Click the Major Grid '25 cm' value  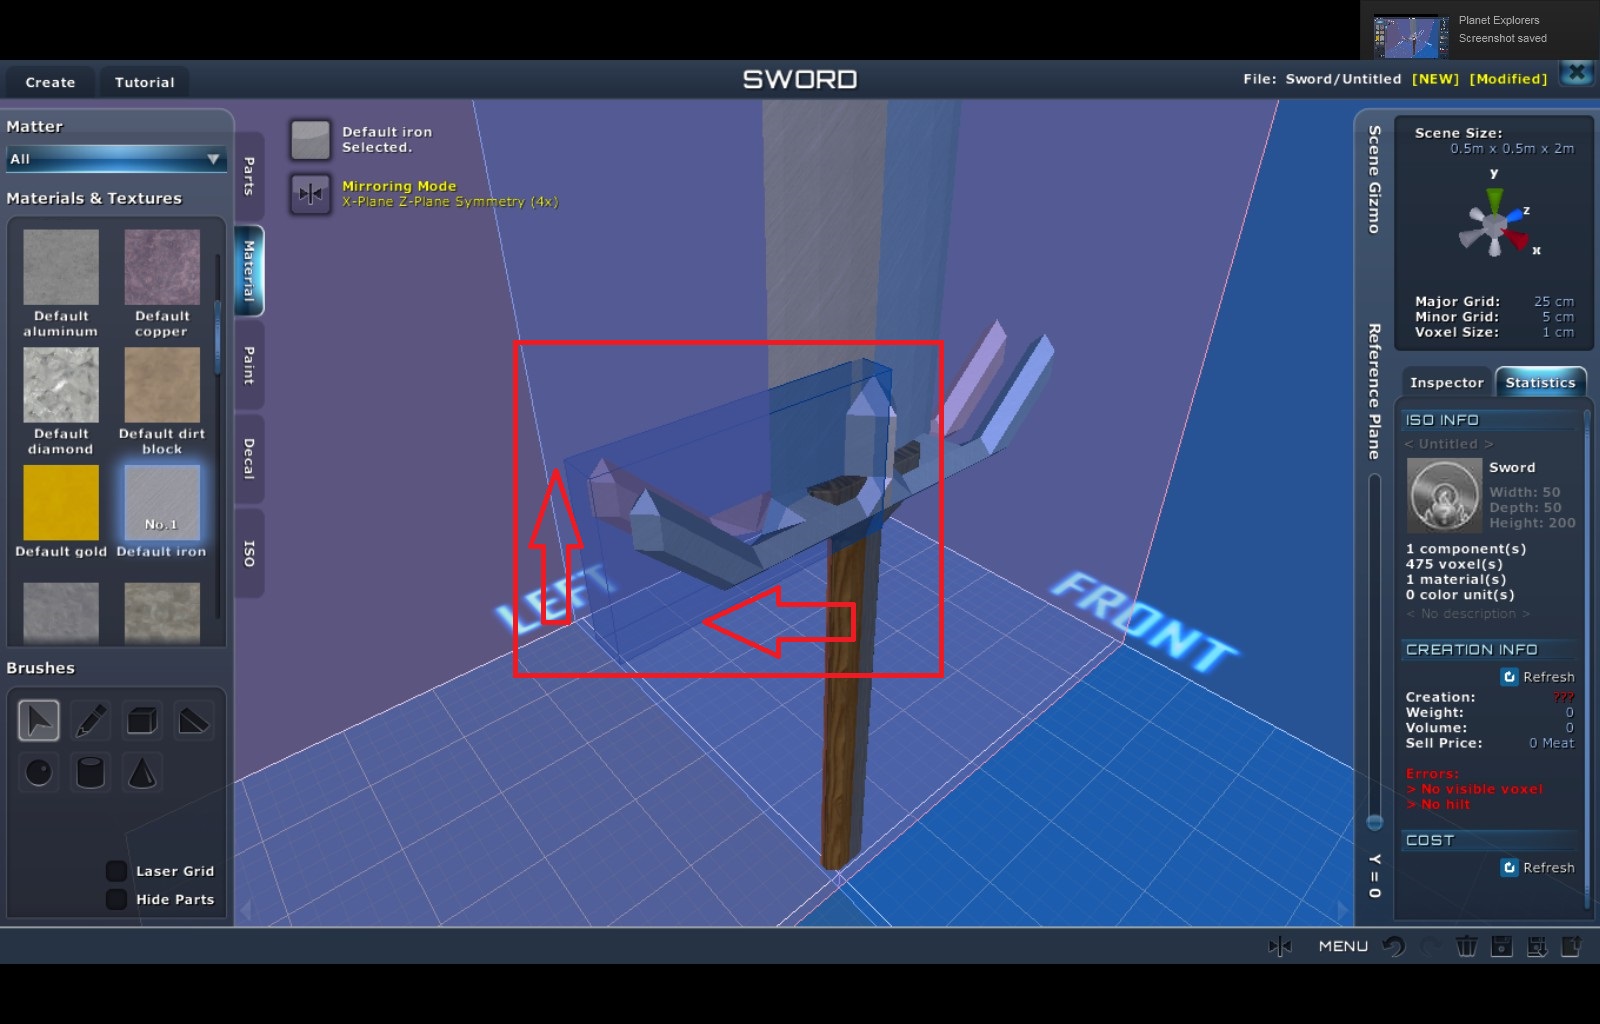(1554, 301)
